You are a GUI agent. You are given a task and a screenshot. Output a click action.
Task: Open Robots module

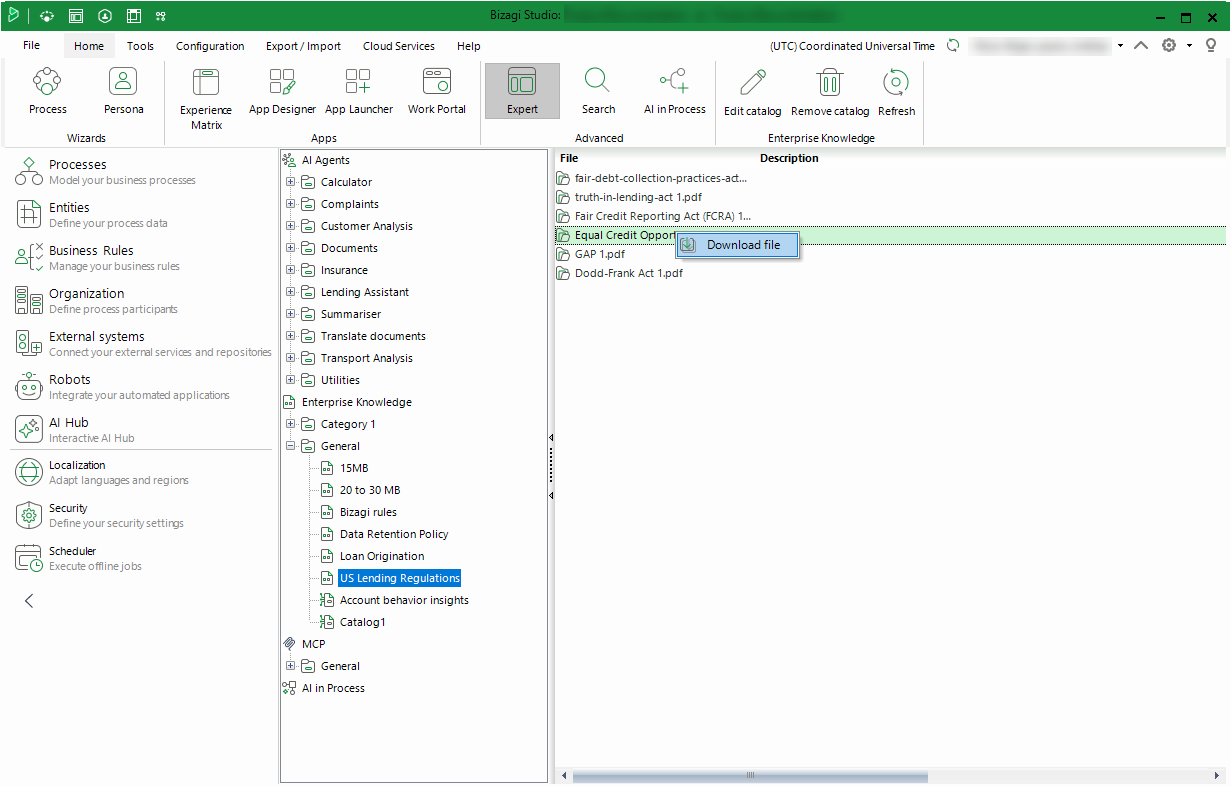coord(122,386)
